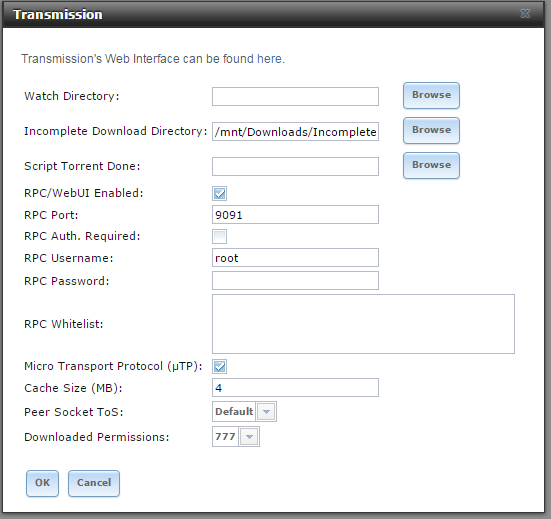
Task: Focus the Watch Directory text field
Action: (295, 96)
